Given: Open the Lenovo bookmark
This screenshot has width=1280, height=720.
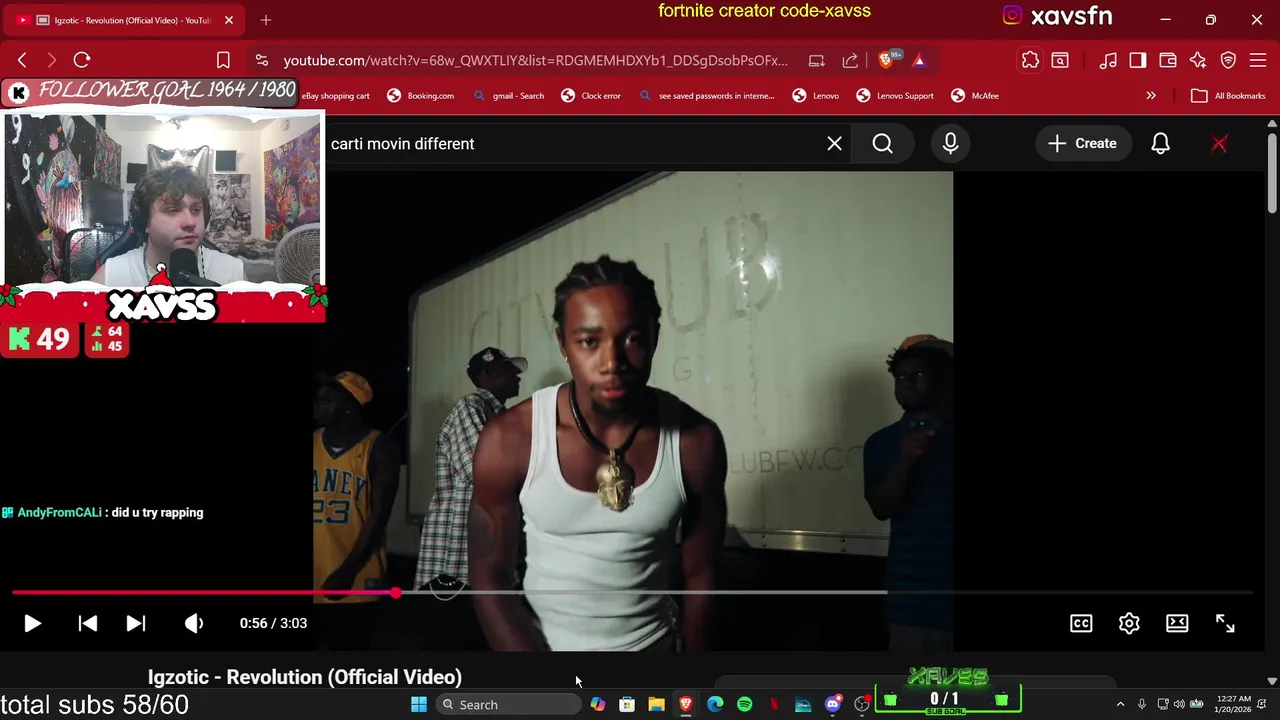Looking at the screenshot, I should [816, 96].
